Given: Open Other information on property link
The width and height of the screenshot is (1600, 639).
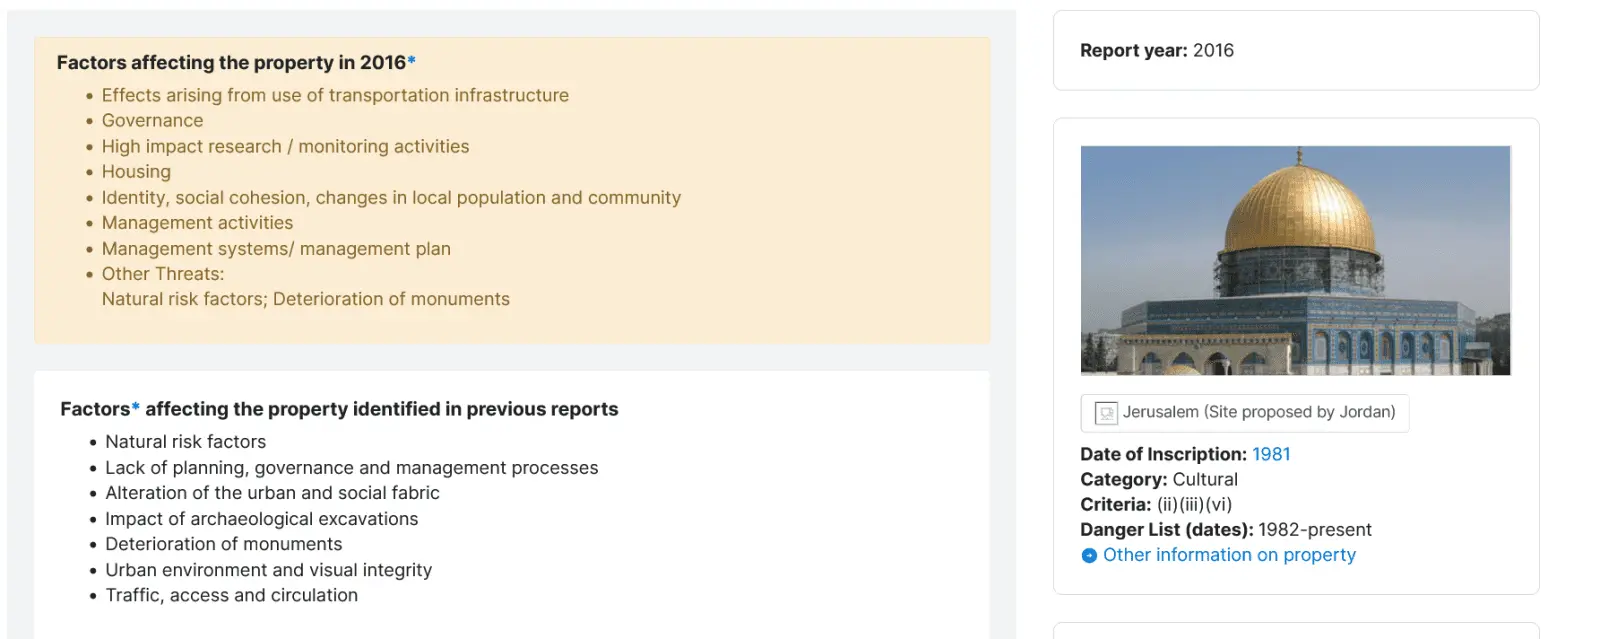Looking at the screenshot, I should (1229, 555).
